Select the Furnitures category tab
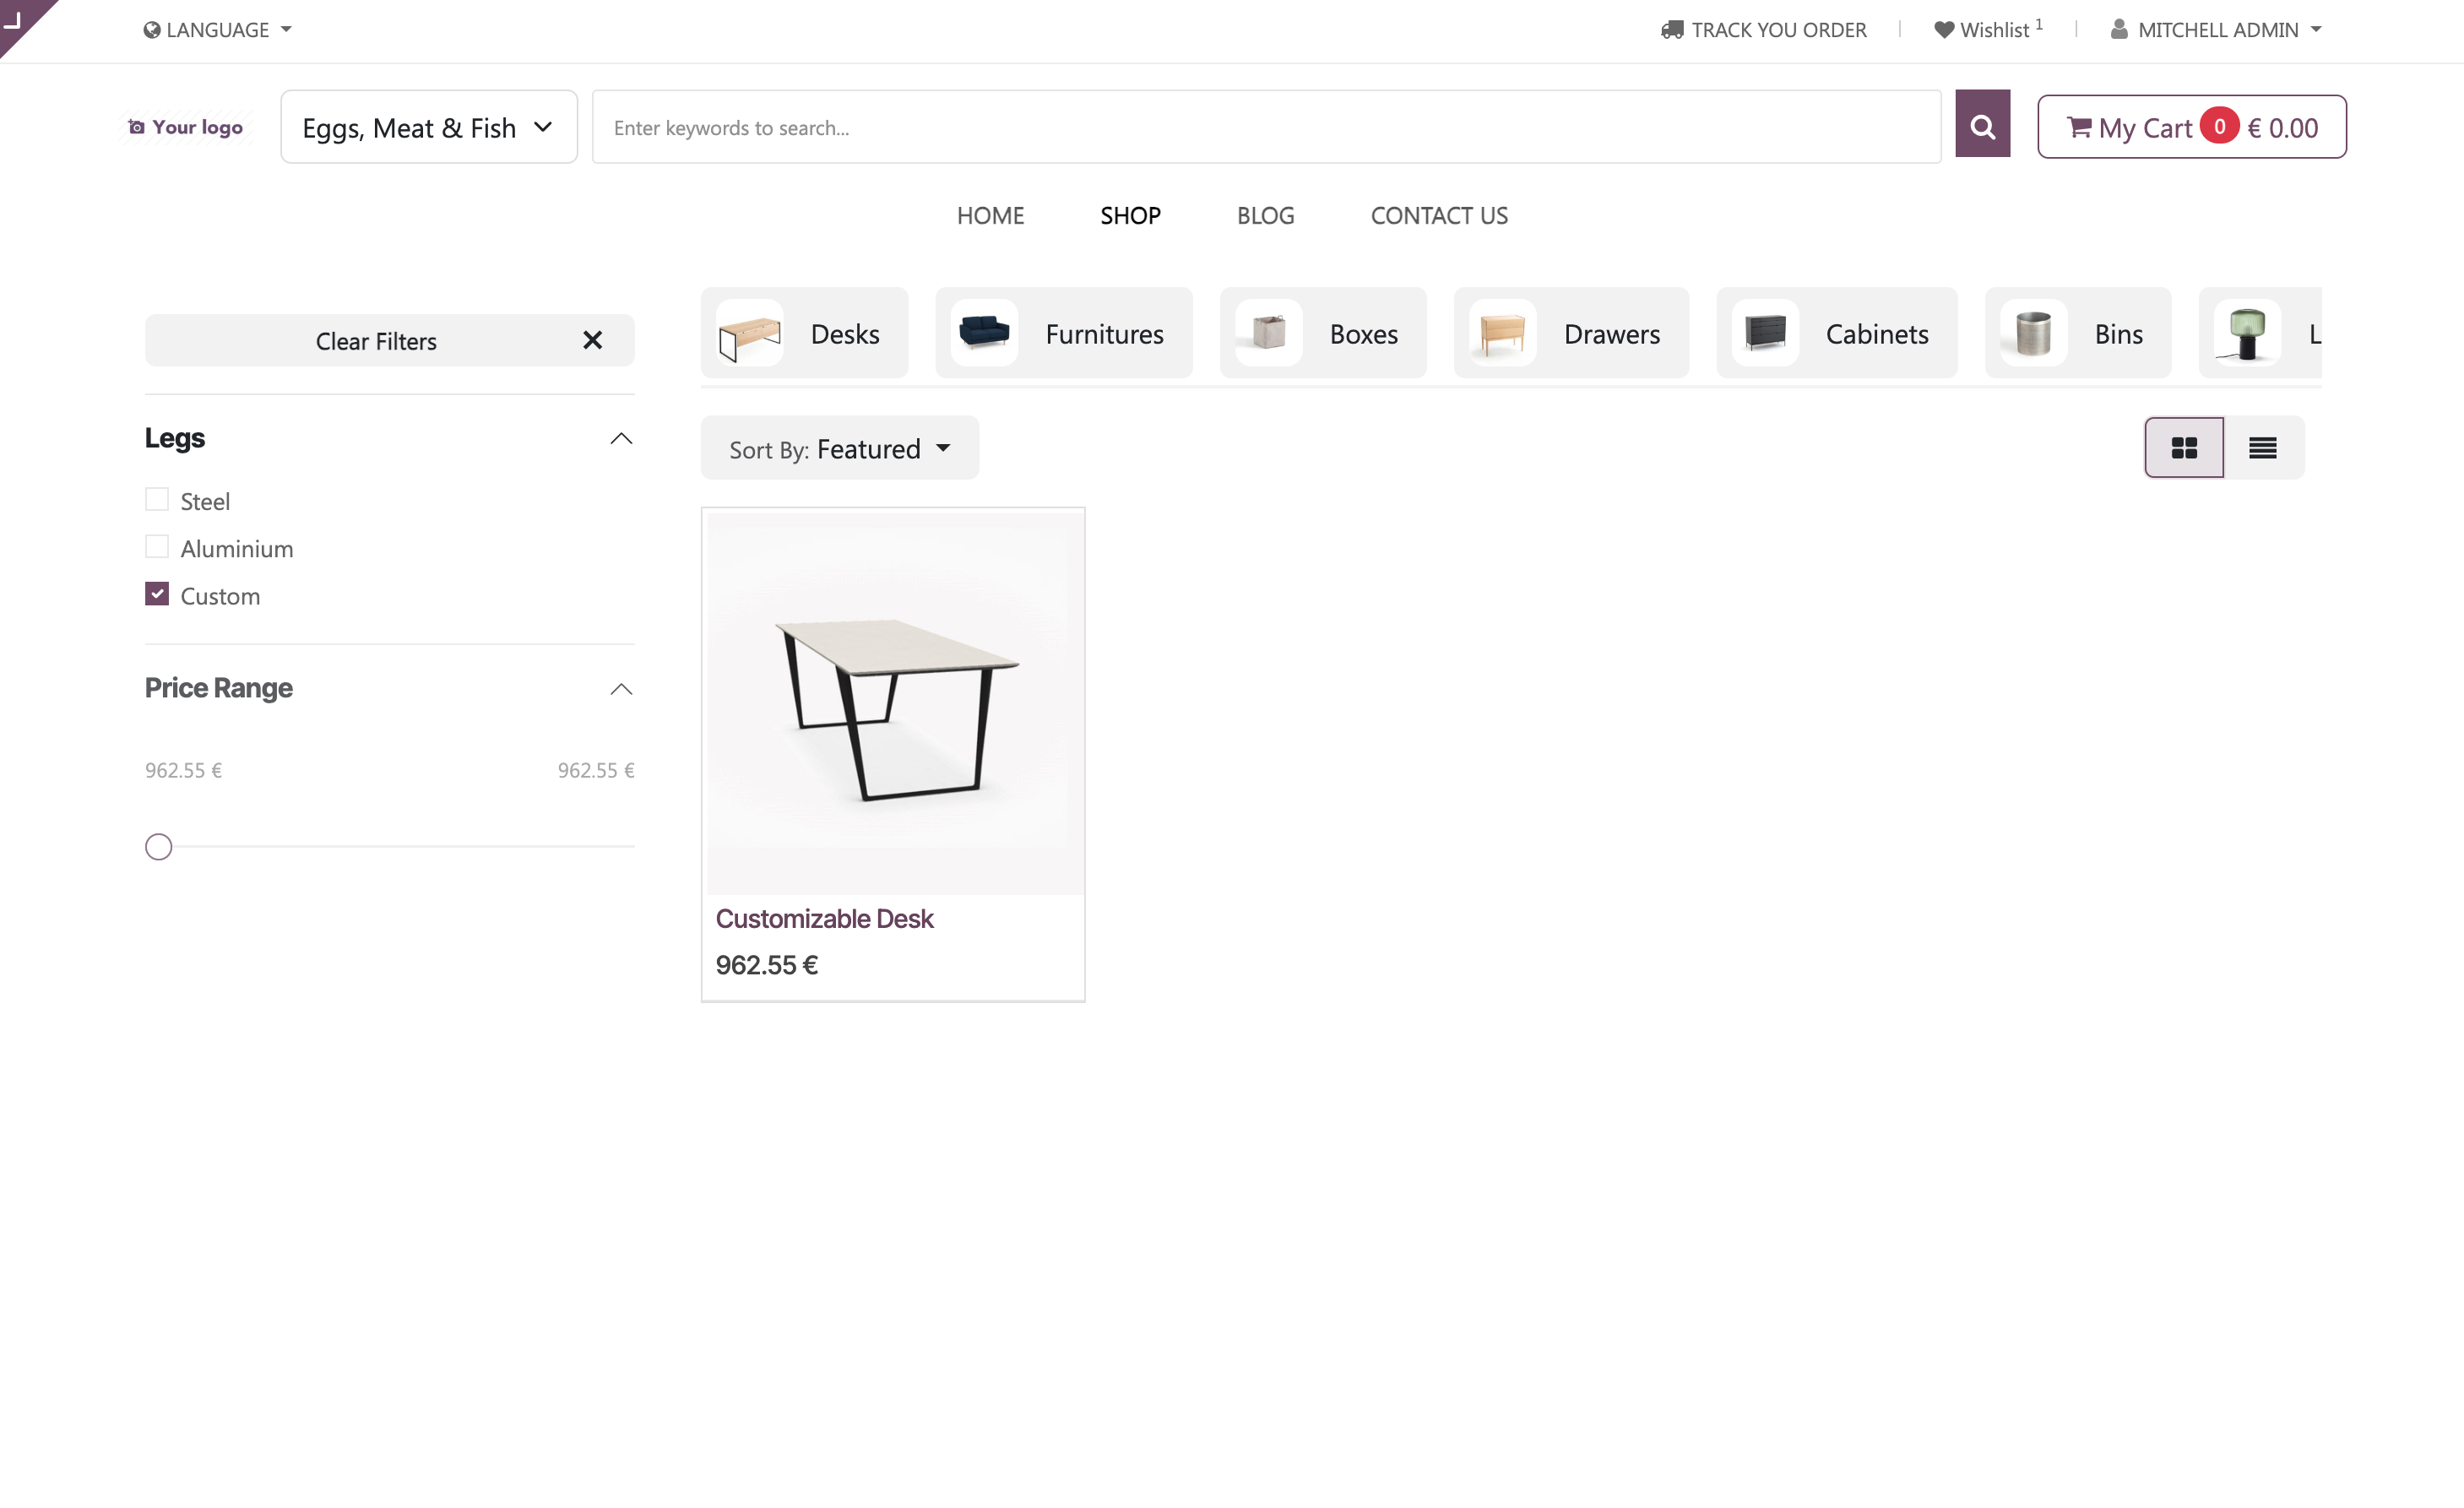The width and height of the screenshot is (2464, 1508). (1064, 333)
